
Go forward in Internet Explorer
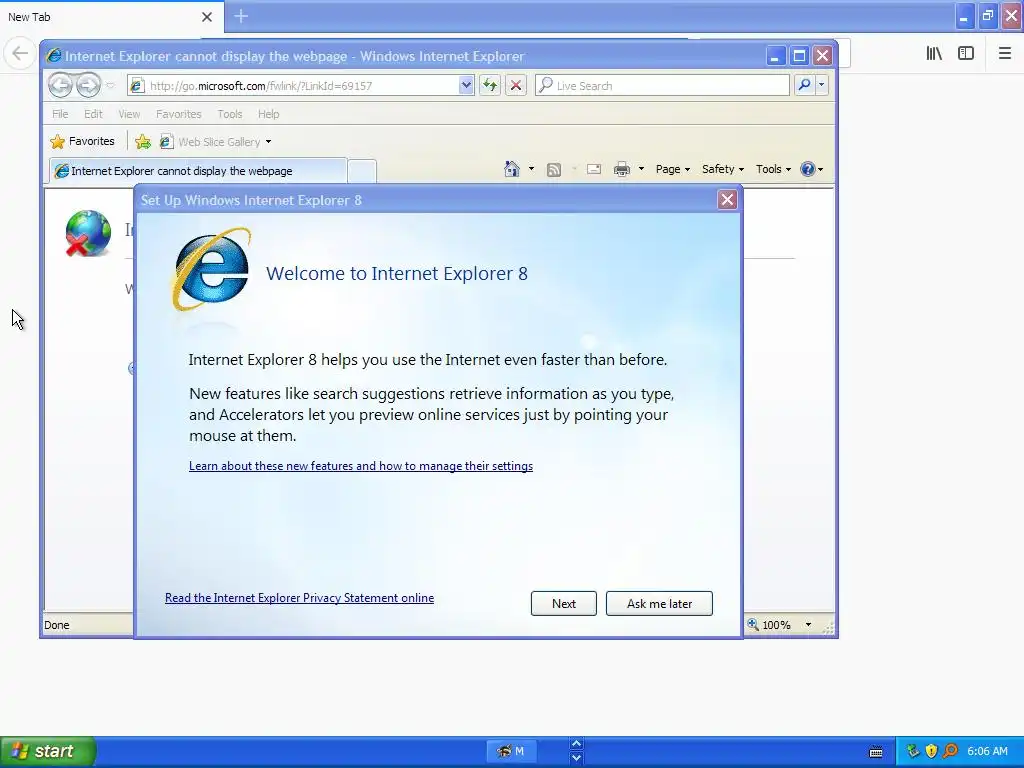(88, 85)
